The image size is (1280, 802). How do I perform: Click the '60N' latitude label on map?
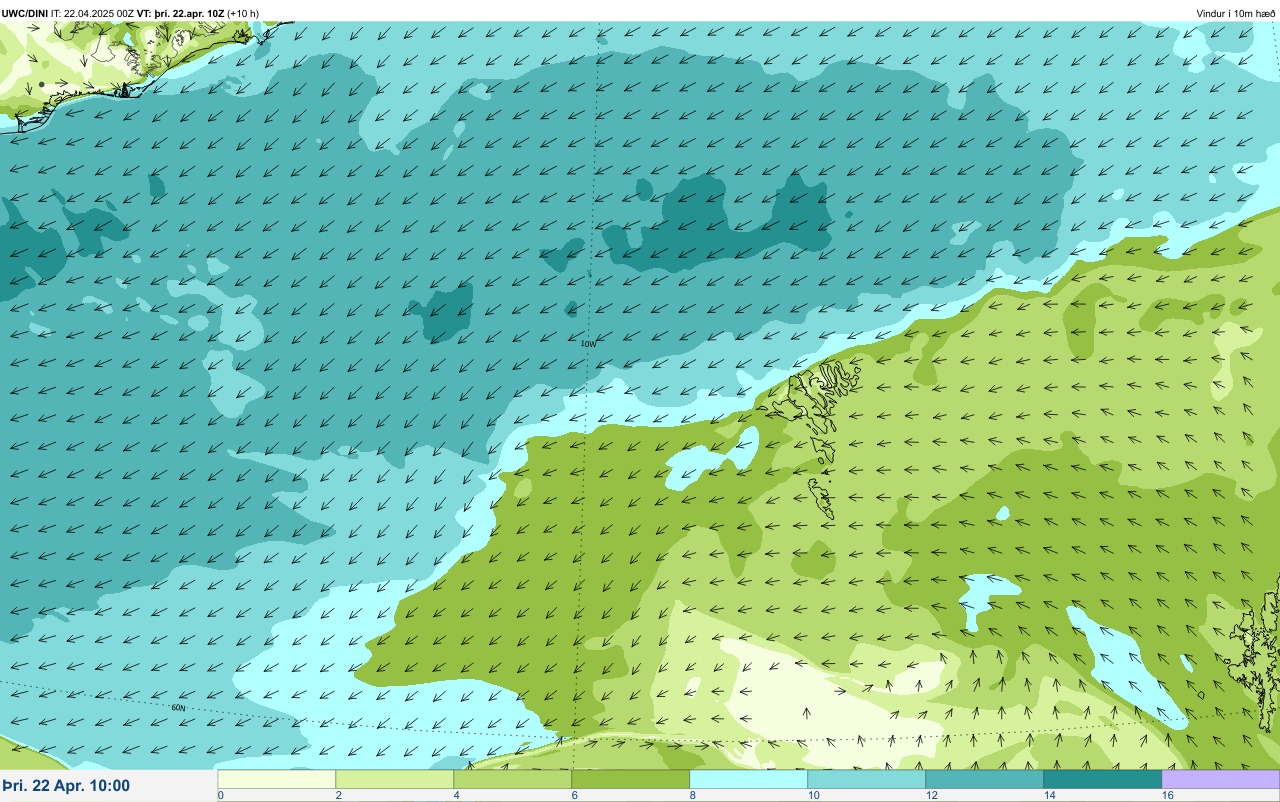178,707
